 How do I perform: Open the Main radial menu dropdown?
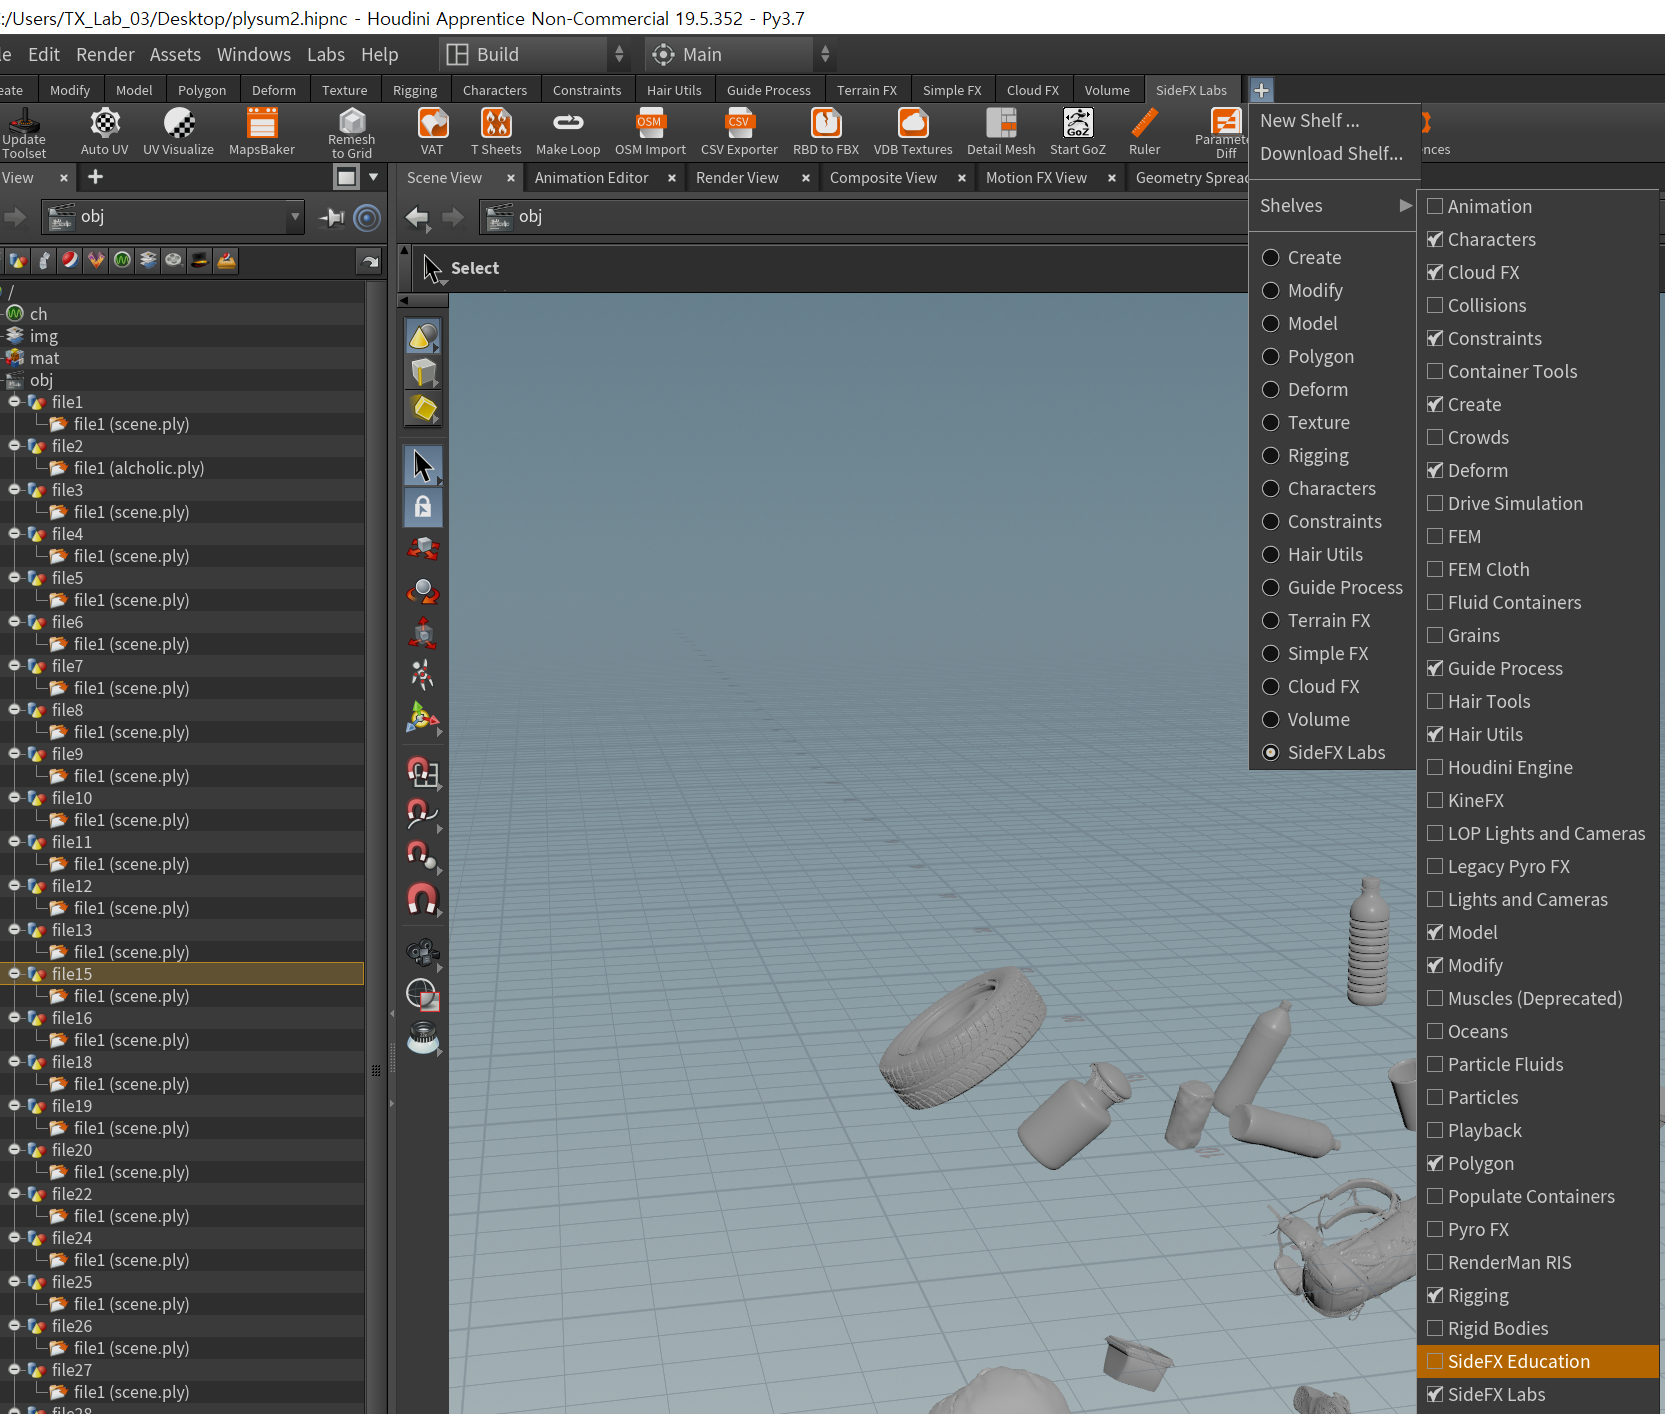click(741, 54)
